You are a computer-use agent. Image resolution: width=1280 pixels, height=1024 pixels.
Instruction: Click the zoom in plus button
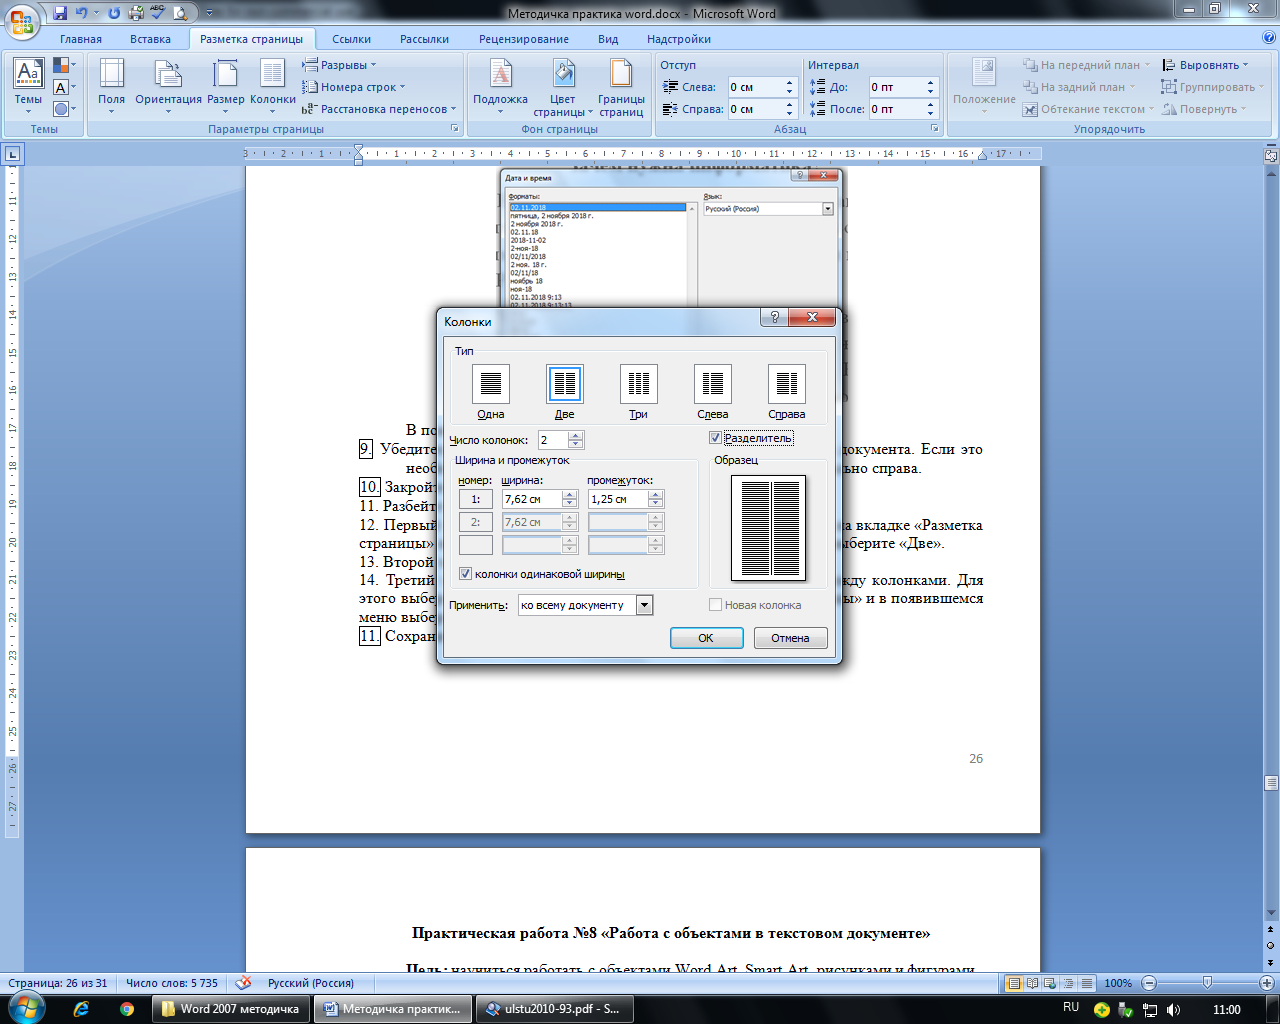[1266, 983]
